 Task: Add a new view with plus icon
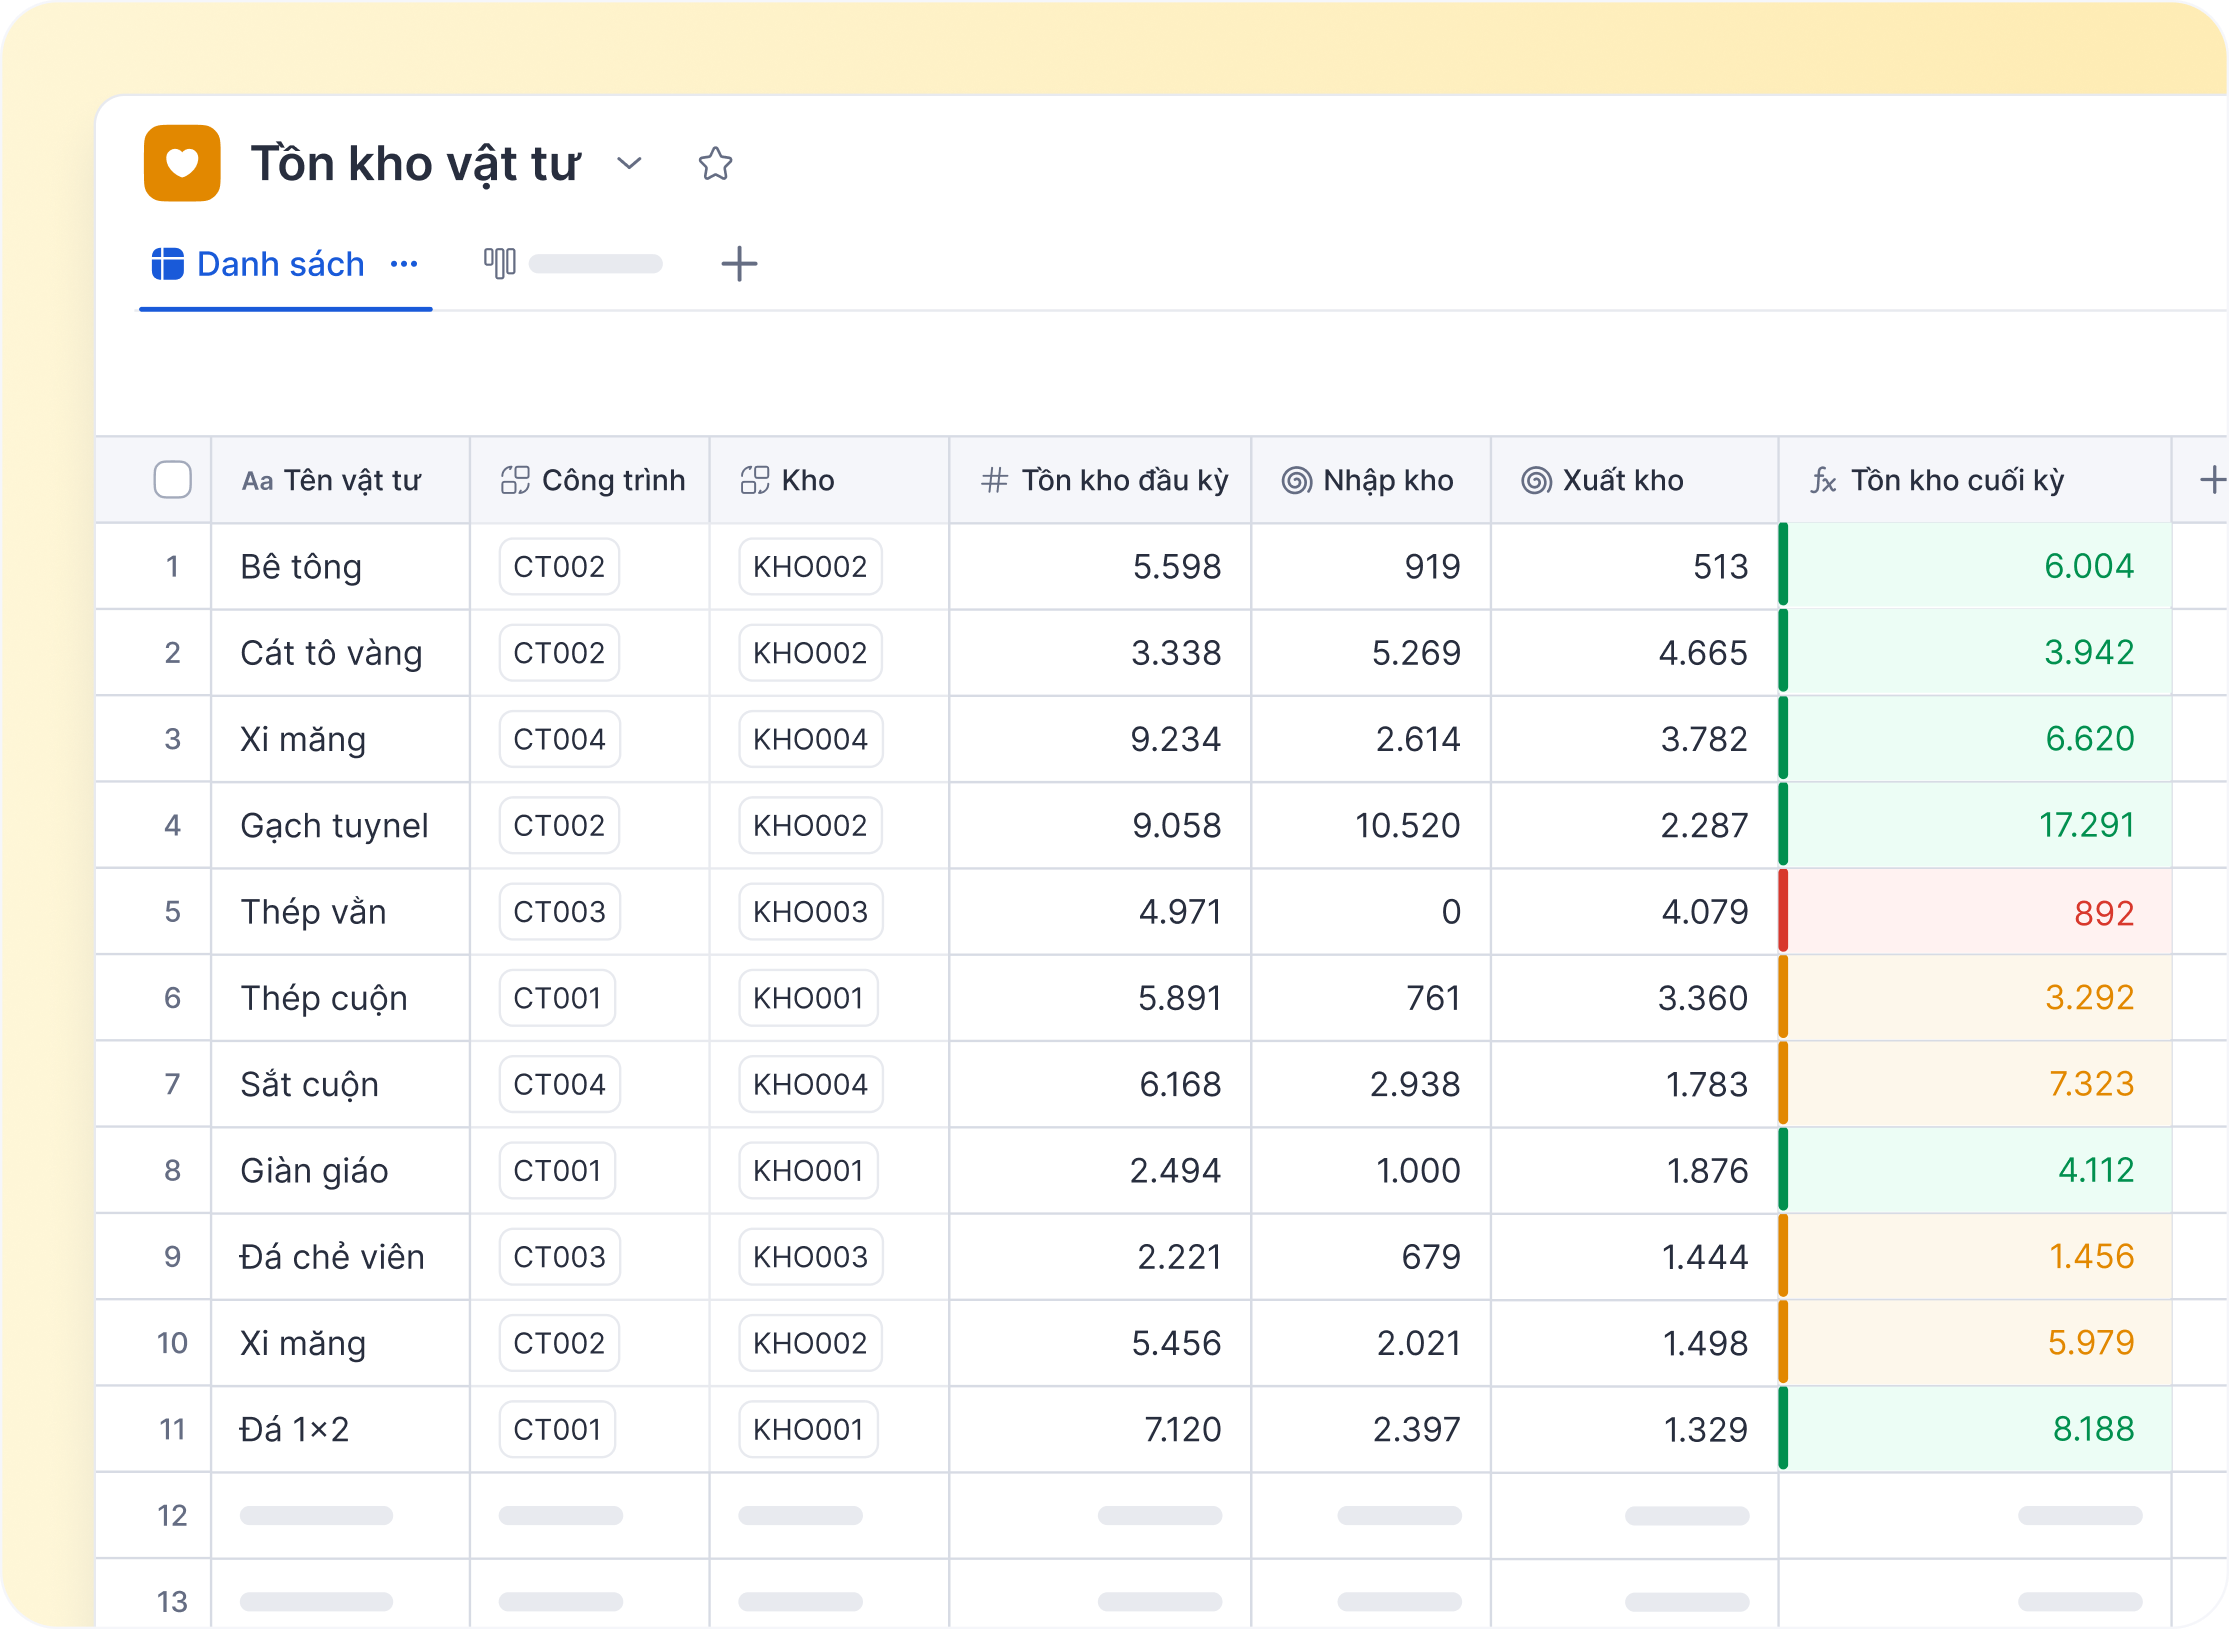(739, 264)
